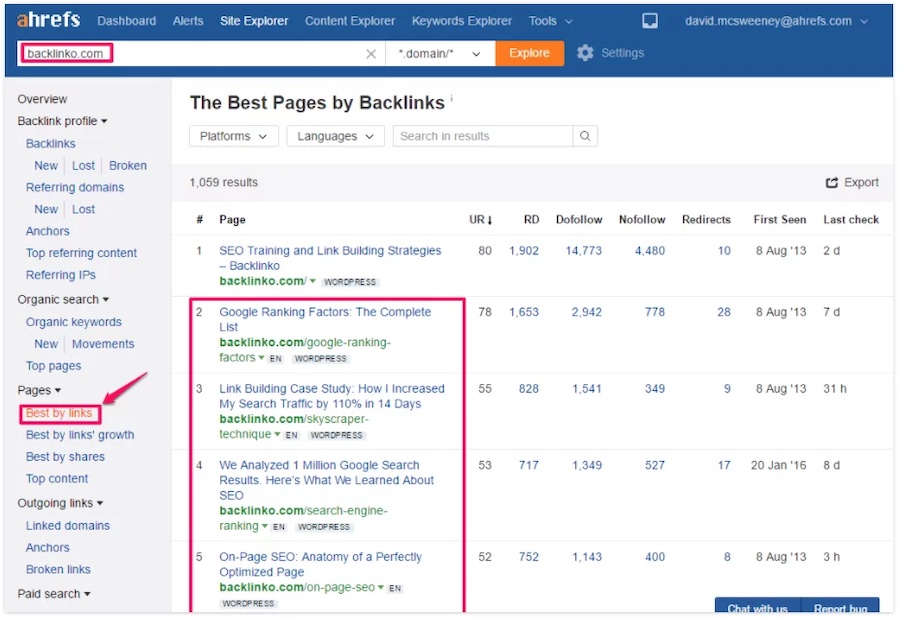900x620 pixels.
Task: Open Keywords Explorer in top navigation
Action: tap(461, 21)
